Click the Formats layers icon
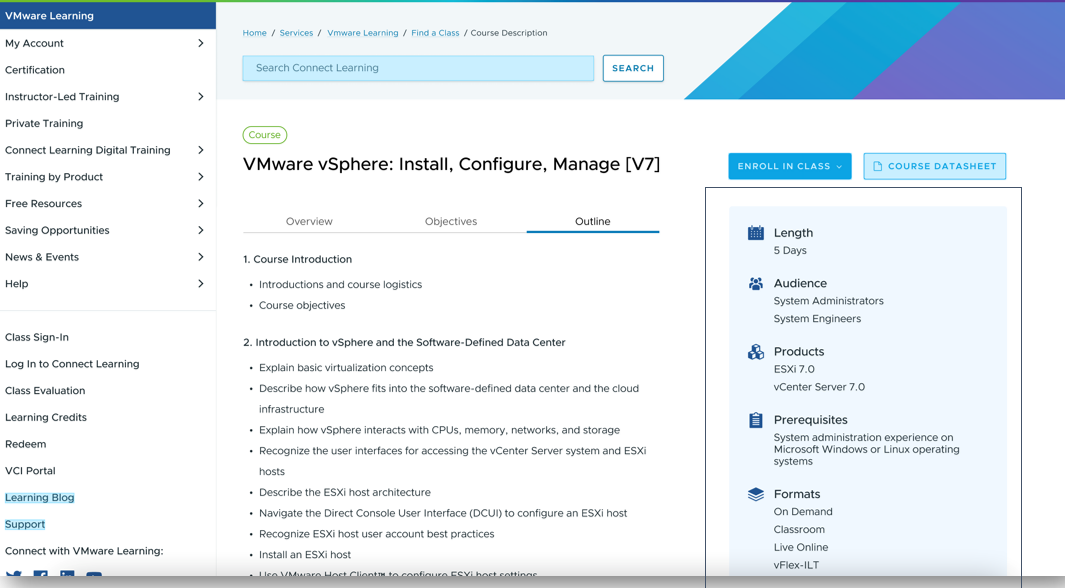1065x588 pixels. point(755,494)
